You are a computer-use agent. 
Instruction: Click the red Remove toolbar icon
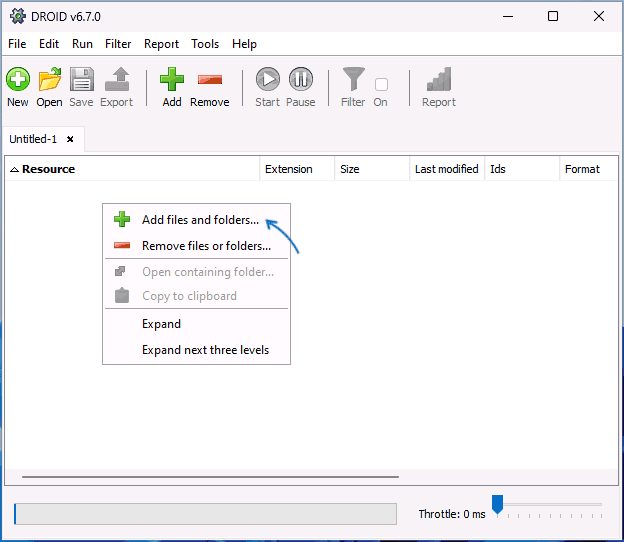pyautogui.click(x=210, y=80)
